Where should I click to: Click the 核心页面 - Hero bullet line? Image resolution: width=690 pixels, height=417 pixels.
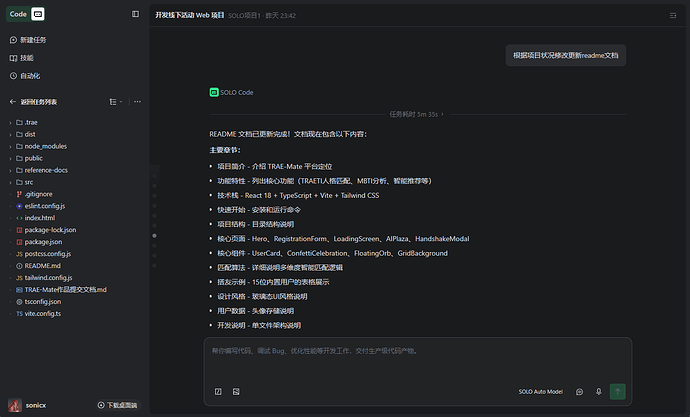(343, 239)
